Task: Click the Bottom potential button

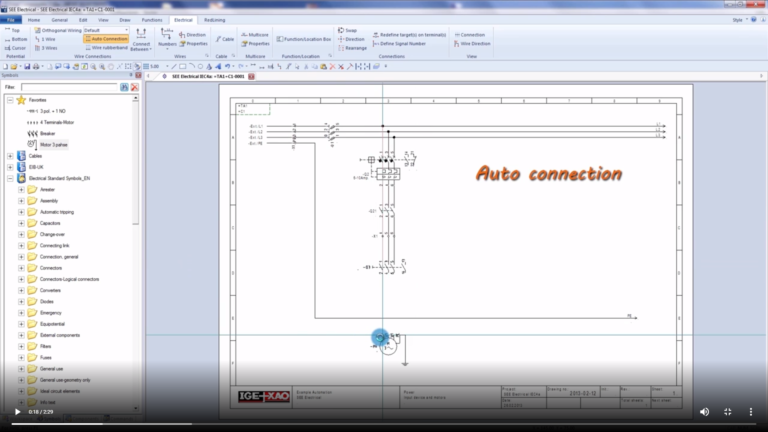Action: [x=16, y=39]
